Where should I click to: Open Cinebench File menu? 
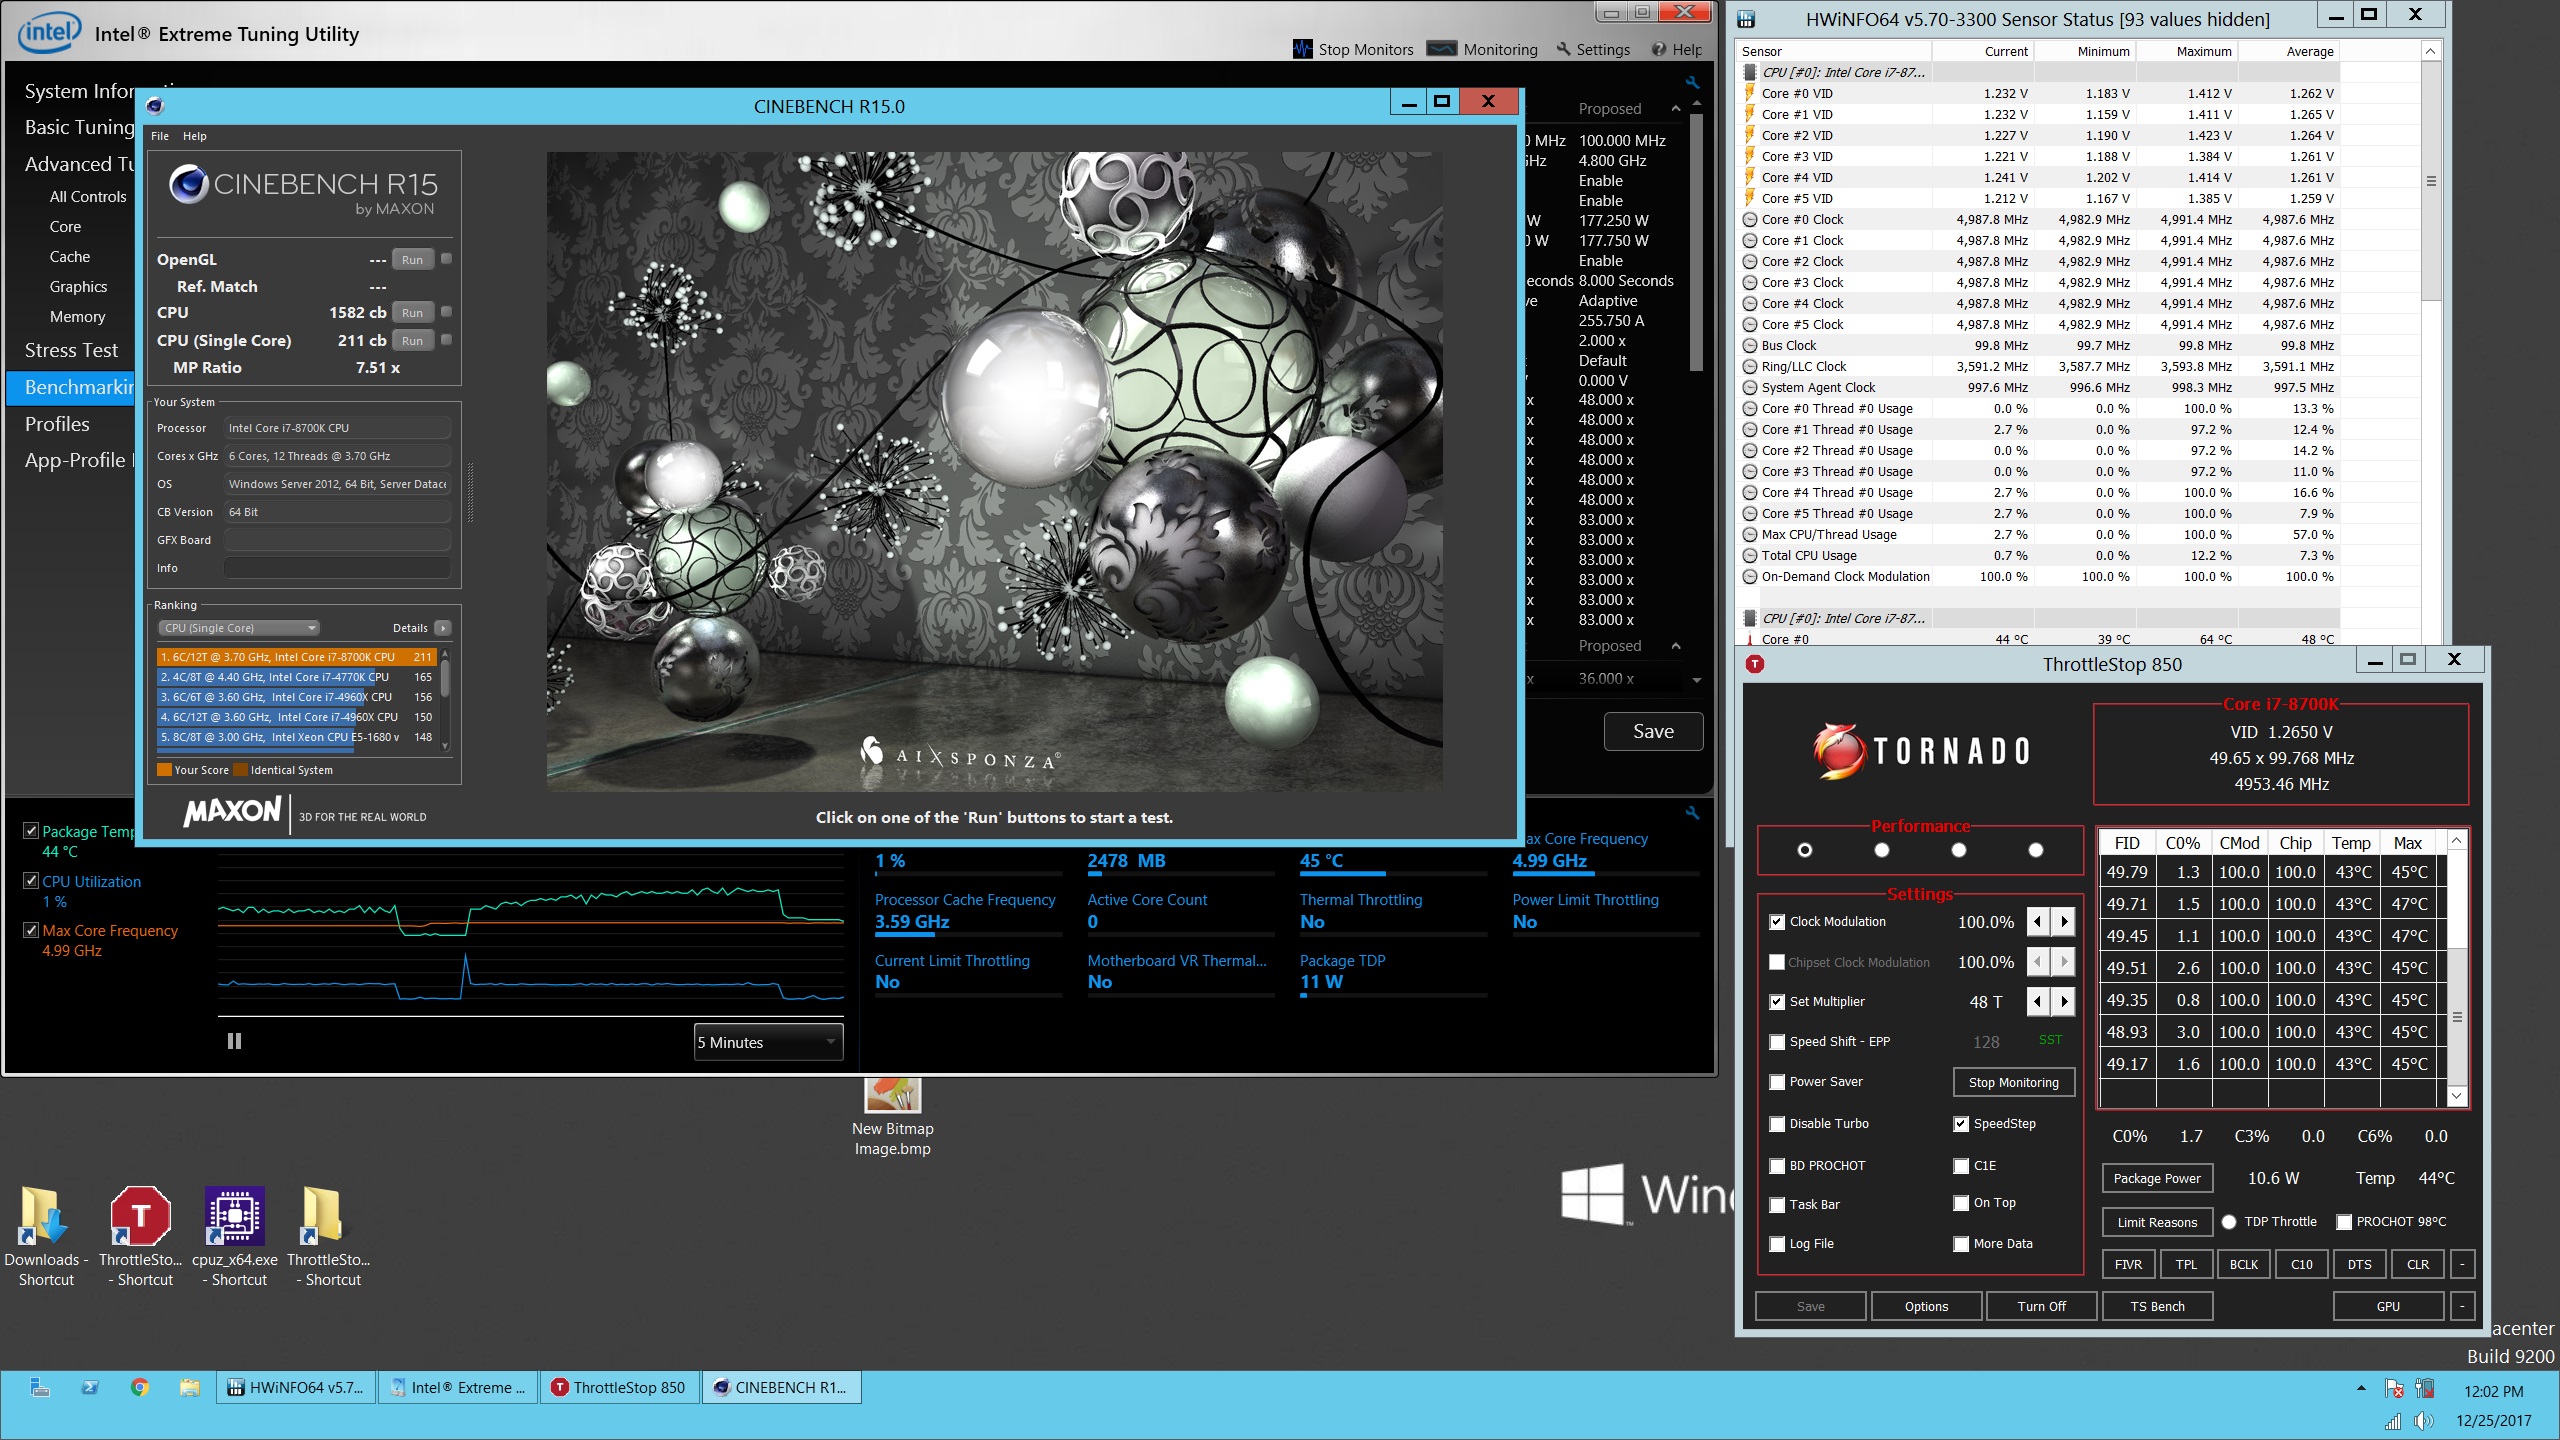pyautogui.click(x=159, y=136)
